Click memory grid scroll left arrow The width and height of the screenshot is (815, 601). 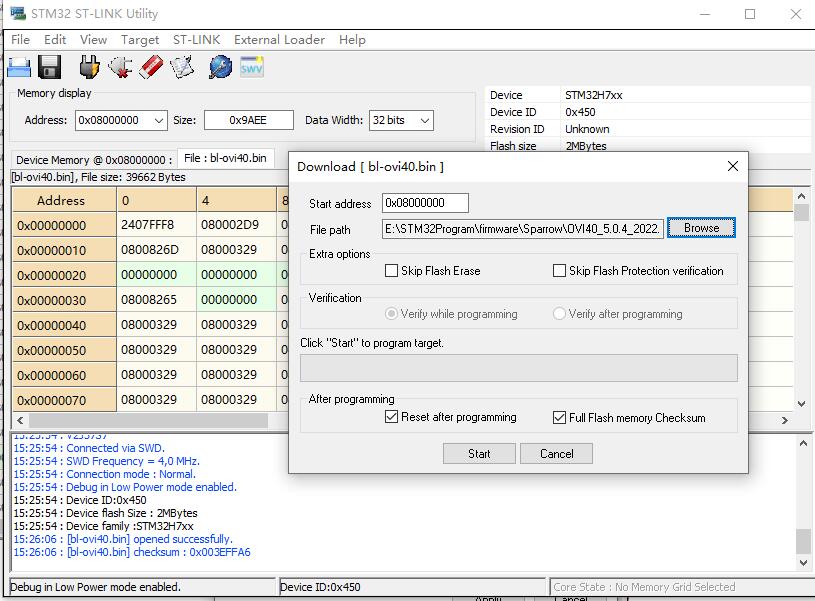tap(20, 420)
